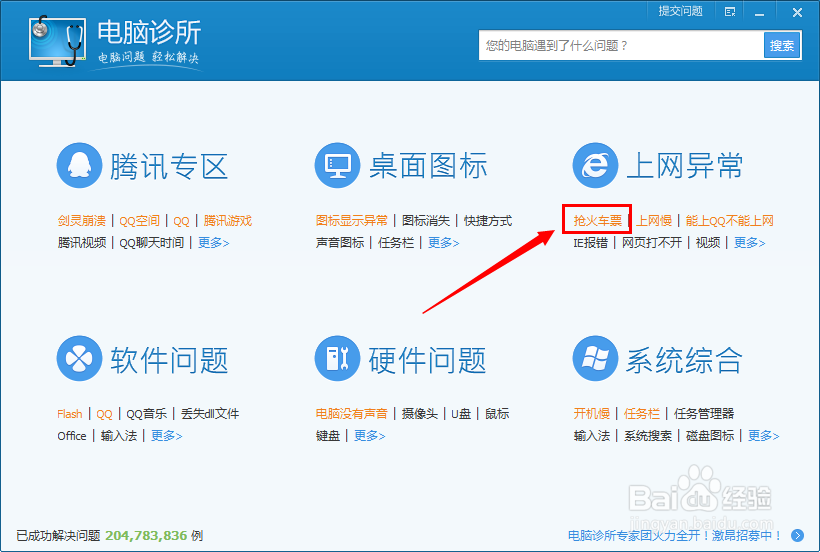Click the 视频 link
Image resolution: width=820 pixels, height=552 pixels.
tap(708, 243)
